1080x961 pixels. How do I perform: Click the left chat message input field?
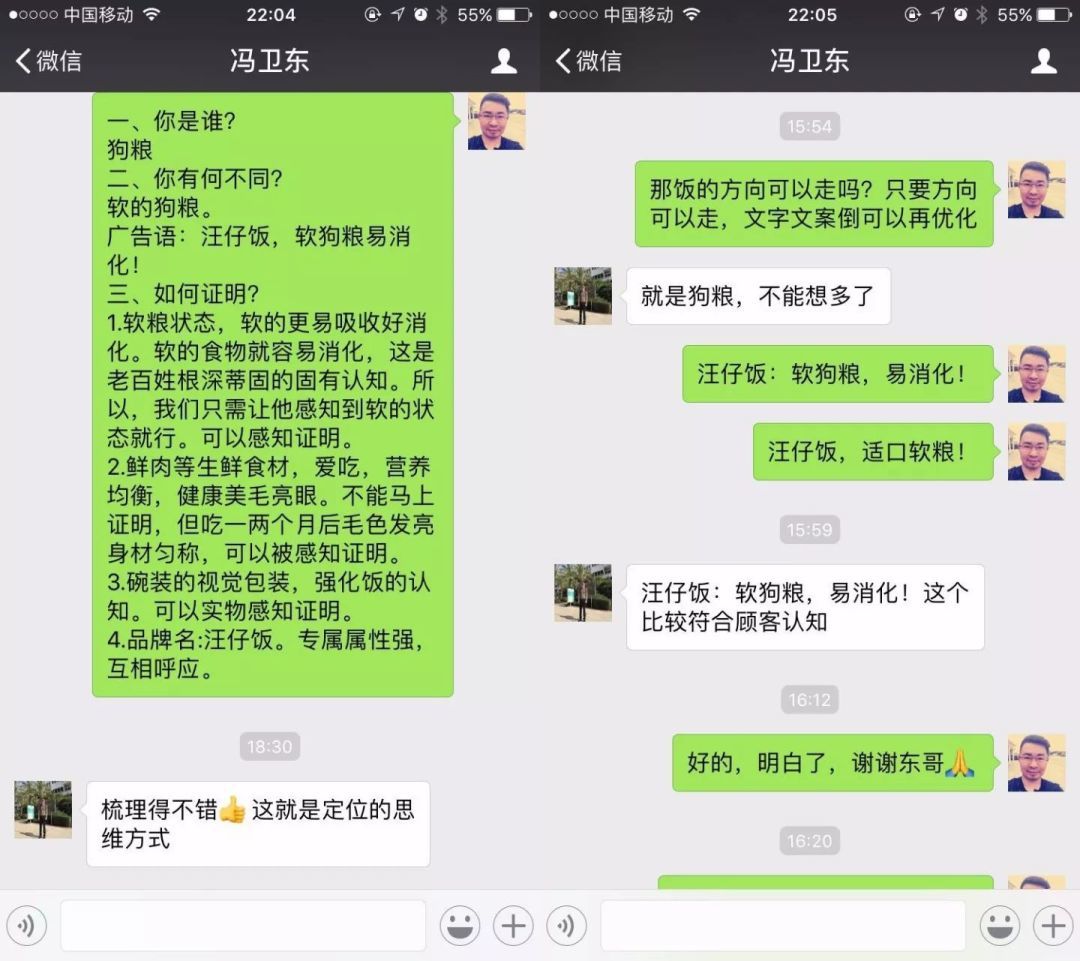point(243,925)
